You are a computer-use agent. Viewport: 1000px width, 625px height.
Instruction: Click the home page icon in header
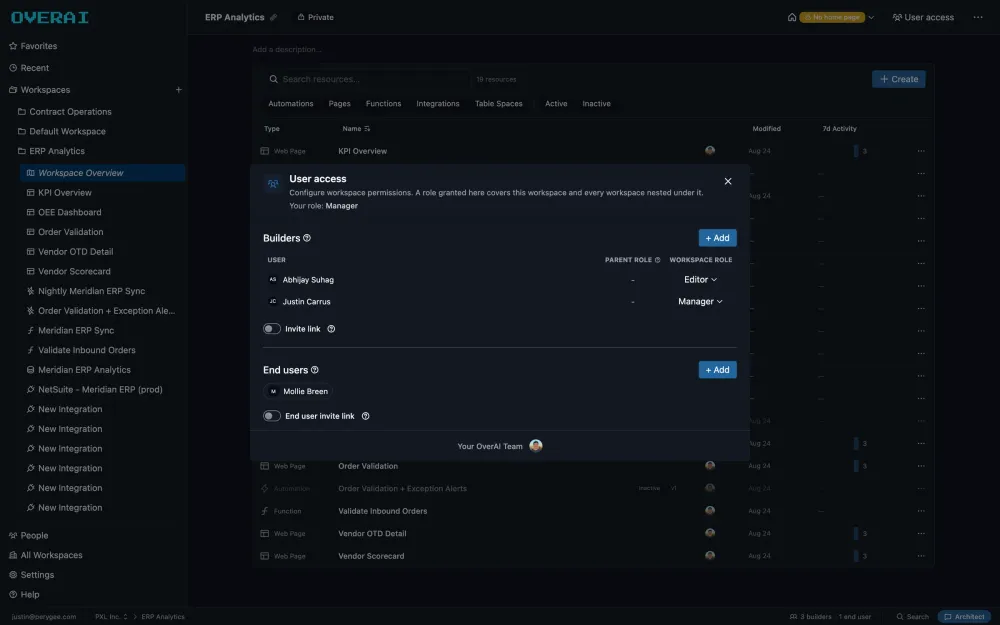coord(791,17)
